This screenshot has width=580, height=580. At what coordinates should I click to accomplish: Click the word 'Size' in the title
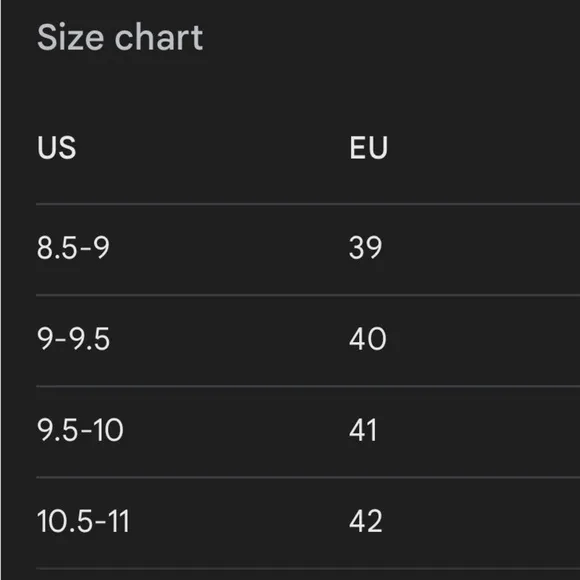point(70,37)
